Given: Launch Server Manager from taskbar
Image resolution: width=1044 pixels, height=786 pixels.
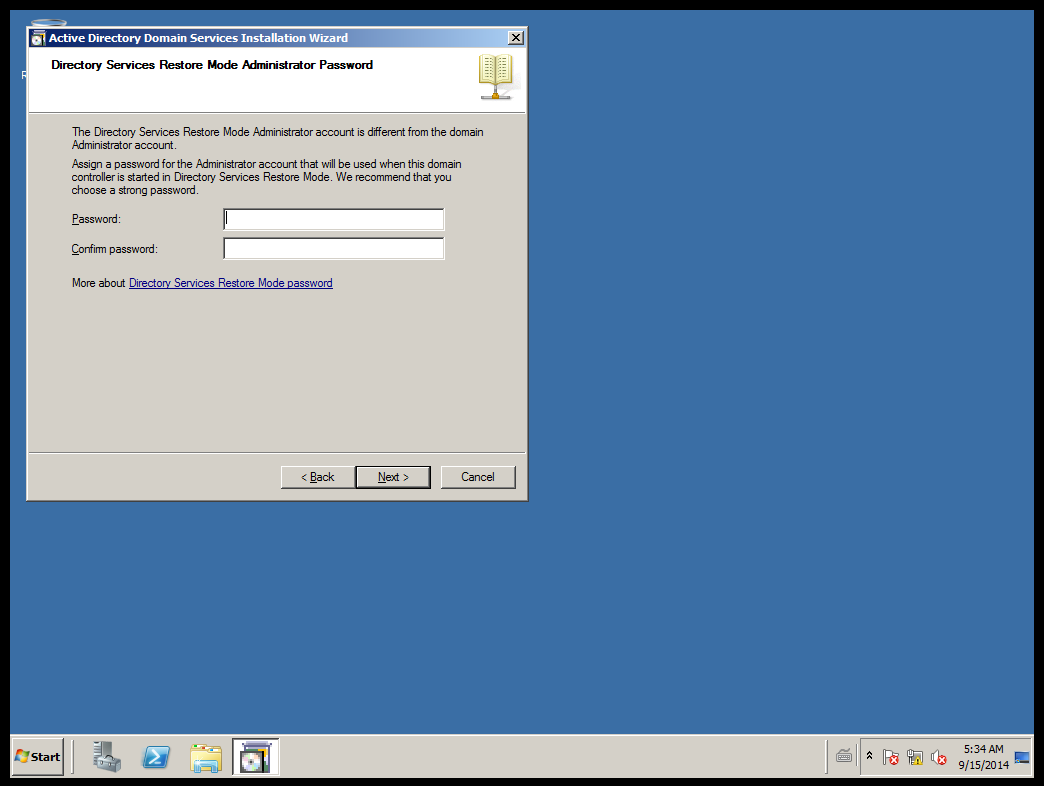Looking at the screenshot, I should (107, 757).
